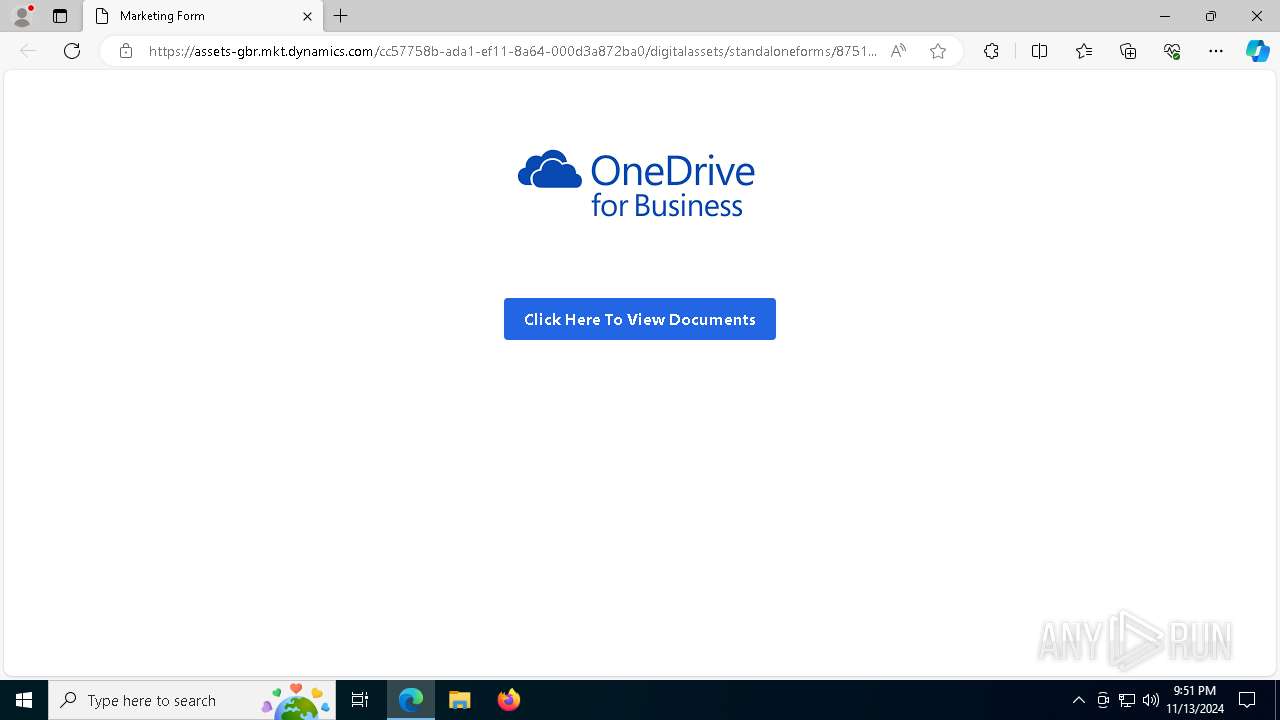This screenshot has height=720, width=1280.
Task: Click the address bar URL
Action: click(512, 51)
